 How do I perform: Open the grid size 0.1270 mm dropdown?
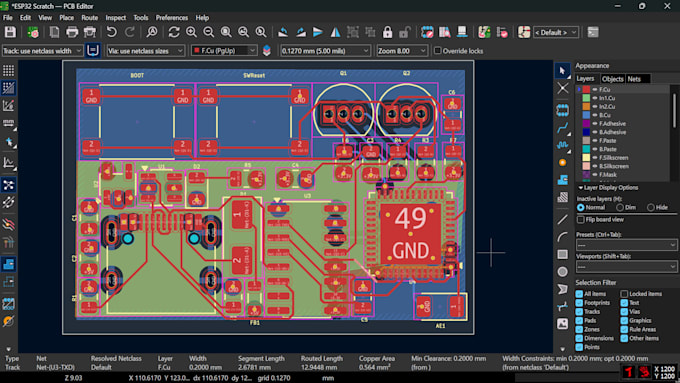click(325, 51)
